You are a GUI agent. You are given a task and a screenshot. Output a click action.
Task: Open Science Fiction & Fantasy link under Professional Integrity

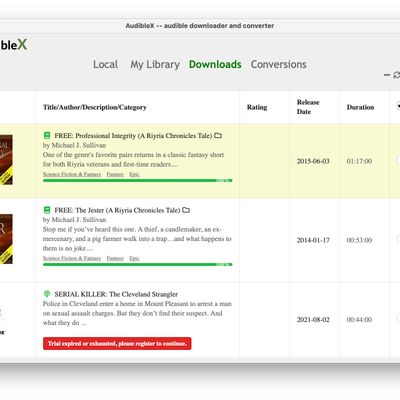click(72, 174)
